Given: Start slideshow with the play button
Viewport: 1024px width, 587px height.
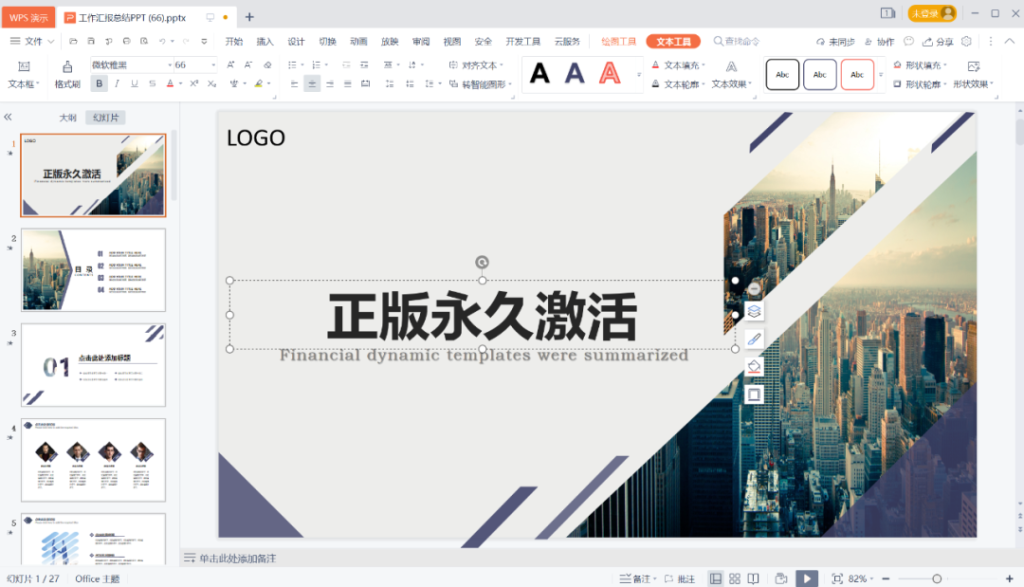Looking at the screenshot, I should click(x=807, y=579).
